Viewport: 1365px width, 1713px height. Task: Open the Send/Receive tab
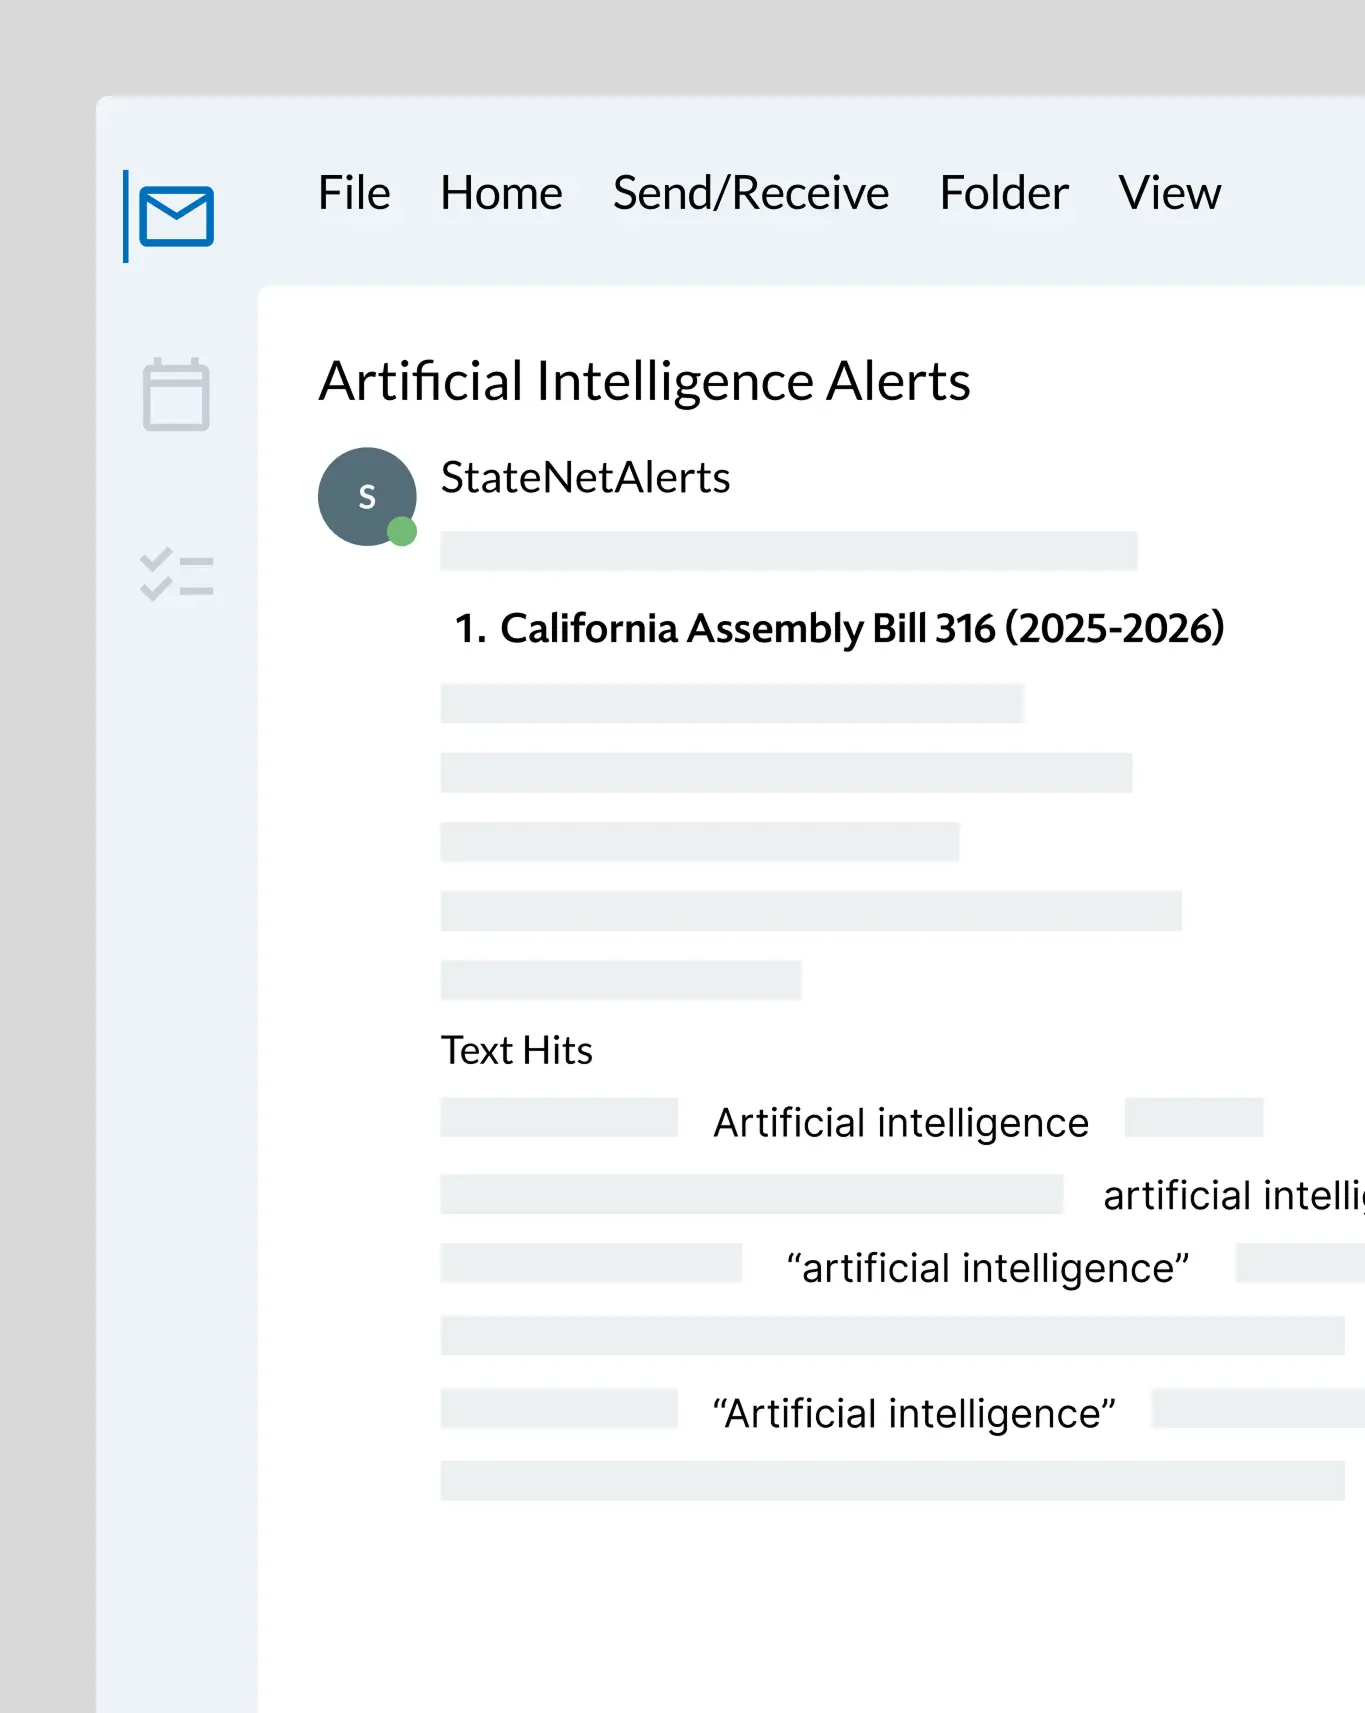(750, 193)
